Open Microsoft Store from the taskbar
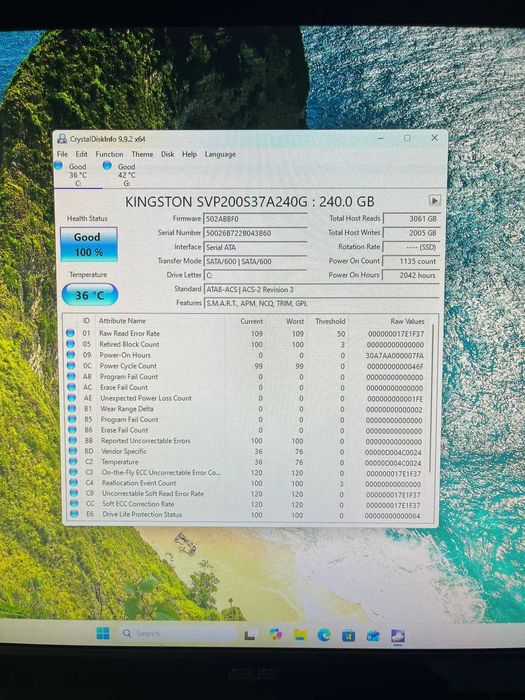This screenshot has width=525, height=700. (x=348, y=635)
